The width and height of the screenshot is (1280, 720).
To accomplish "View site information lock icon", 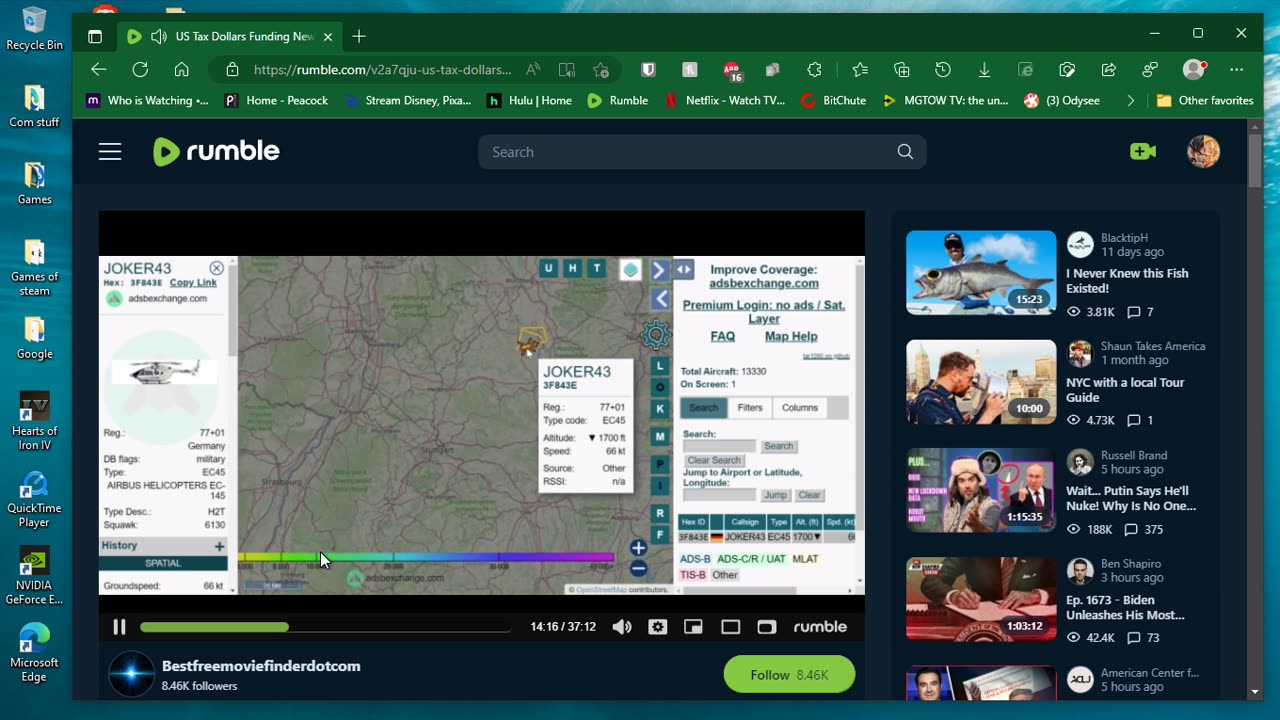I will tap(232, 70).
